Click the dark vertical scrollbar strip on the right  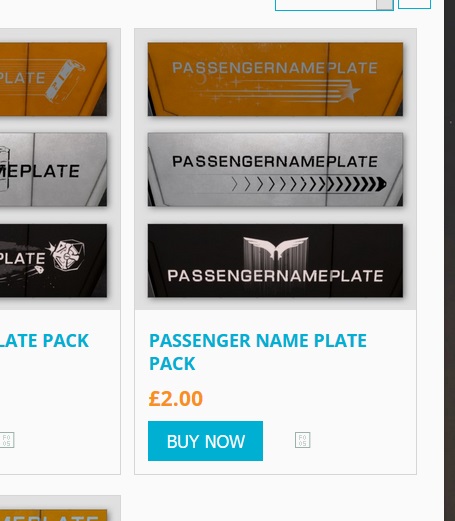pyautogui.click(x=450, y=260)
